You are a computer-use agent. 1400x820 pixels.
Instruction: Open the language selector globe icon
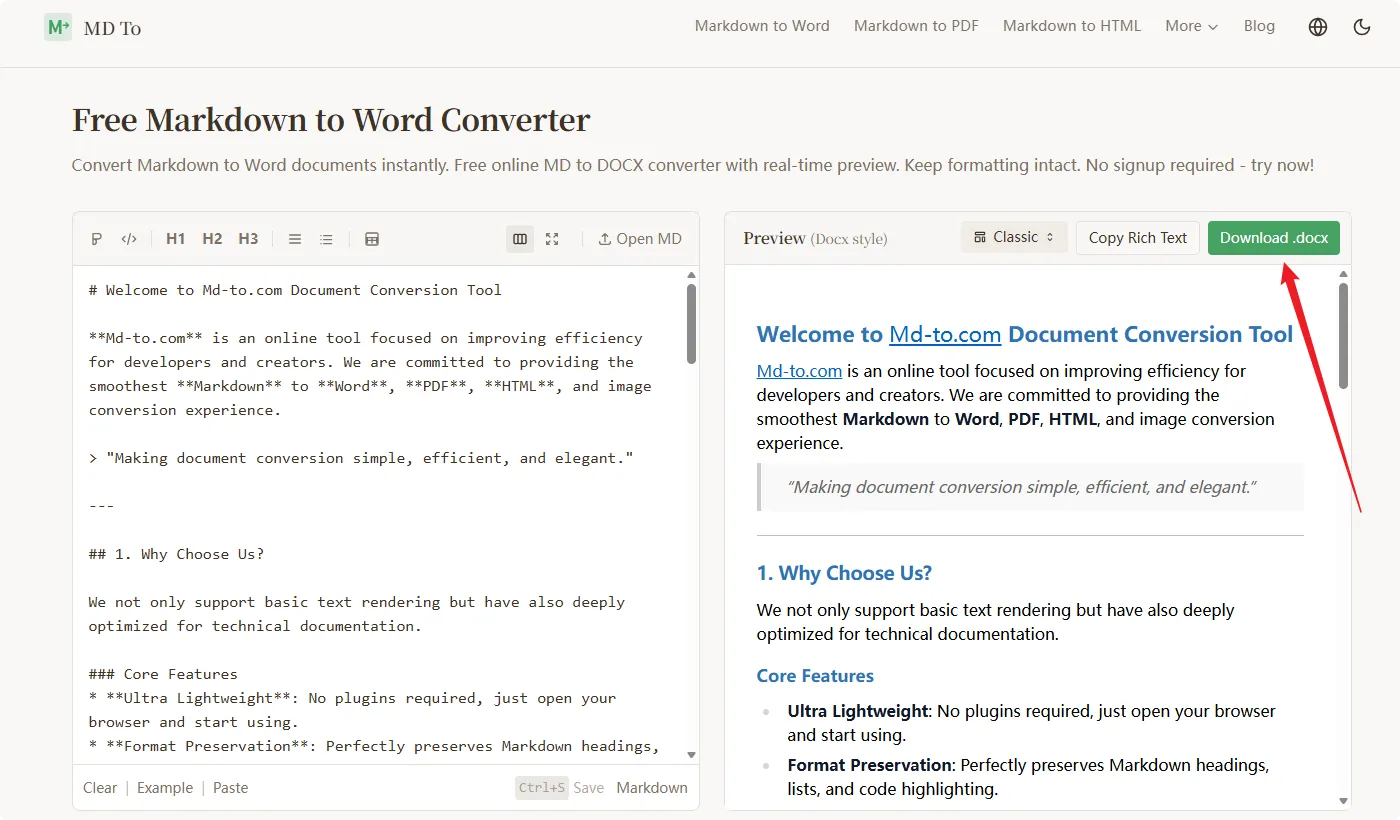[x=1317, y=27]
